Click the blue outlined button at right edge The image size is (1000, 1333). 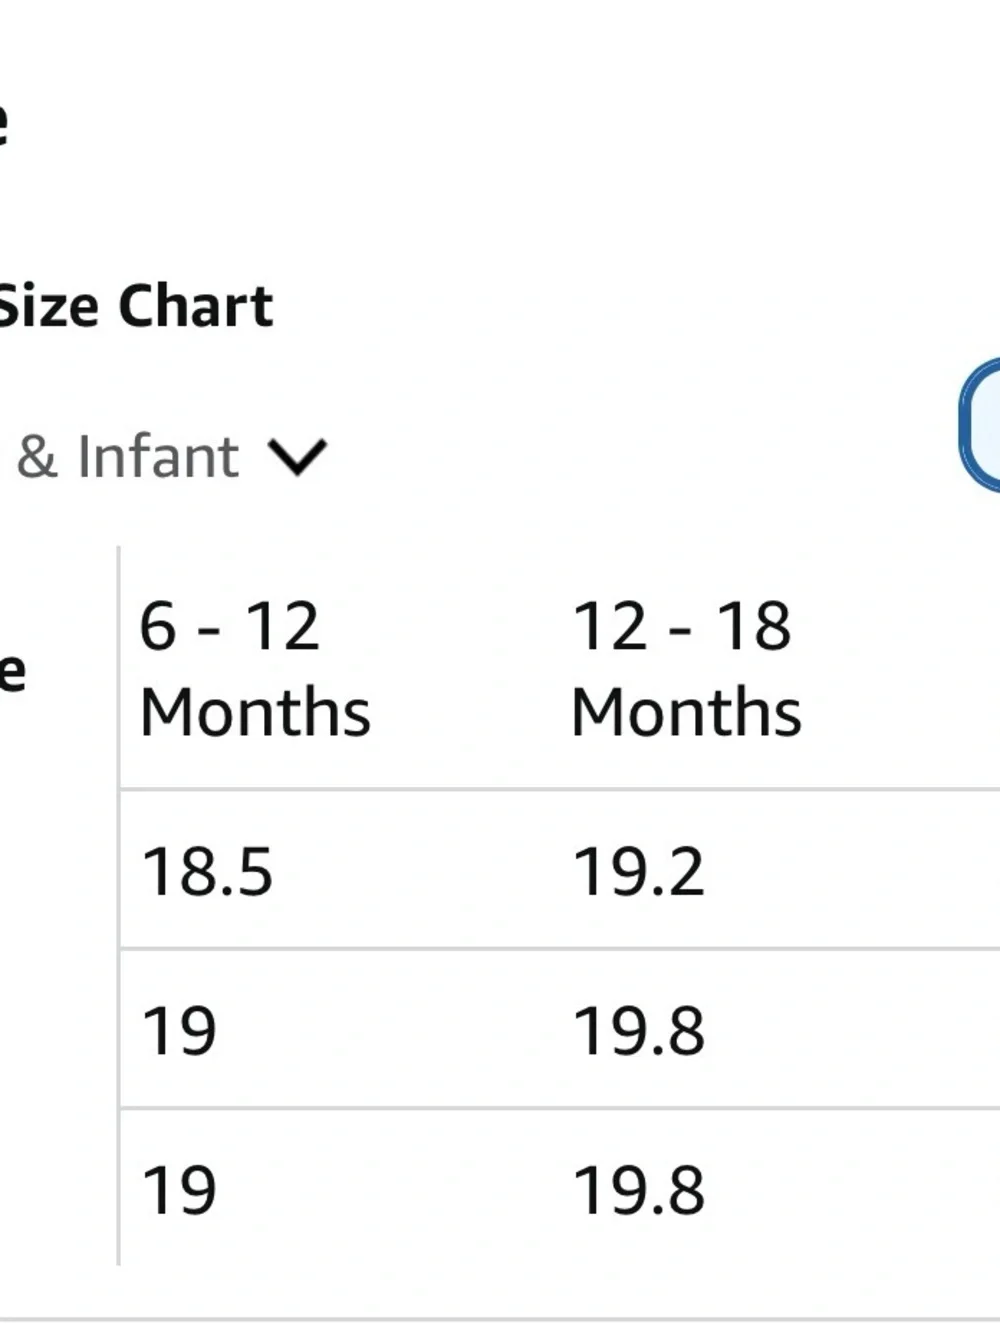[x=980, y=425]
